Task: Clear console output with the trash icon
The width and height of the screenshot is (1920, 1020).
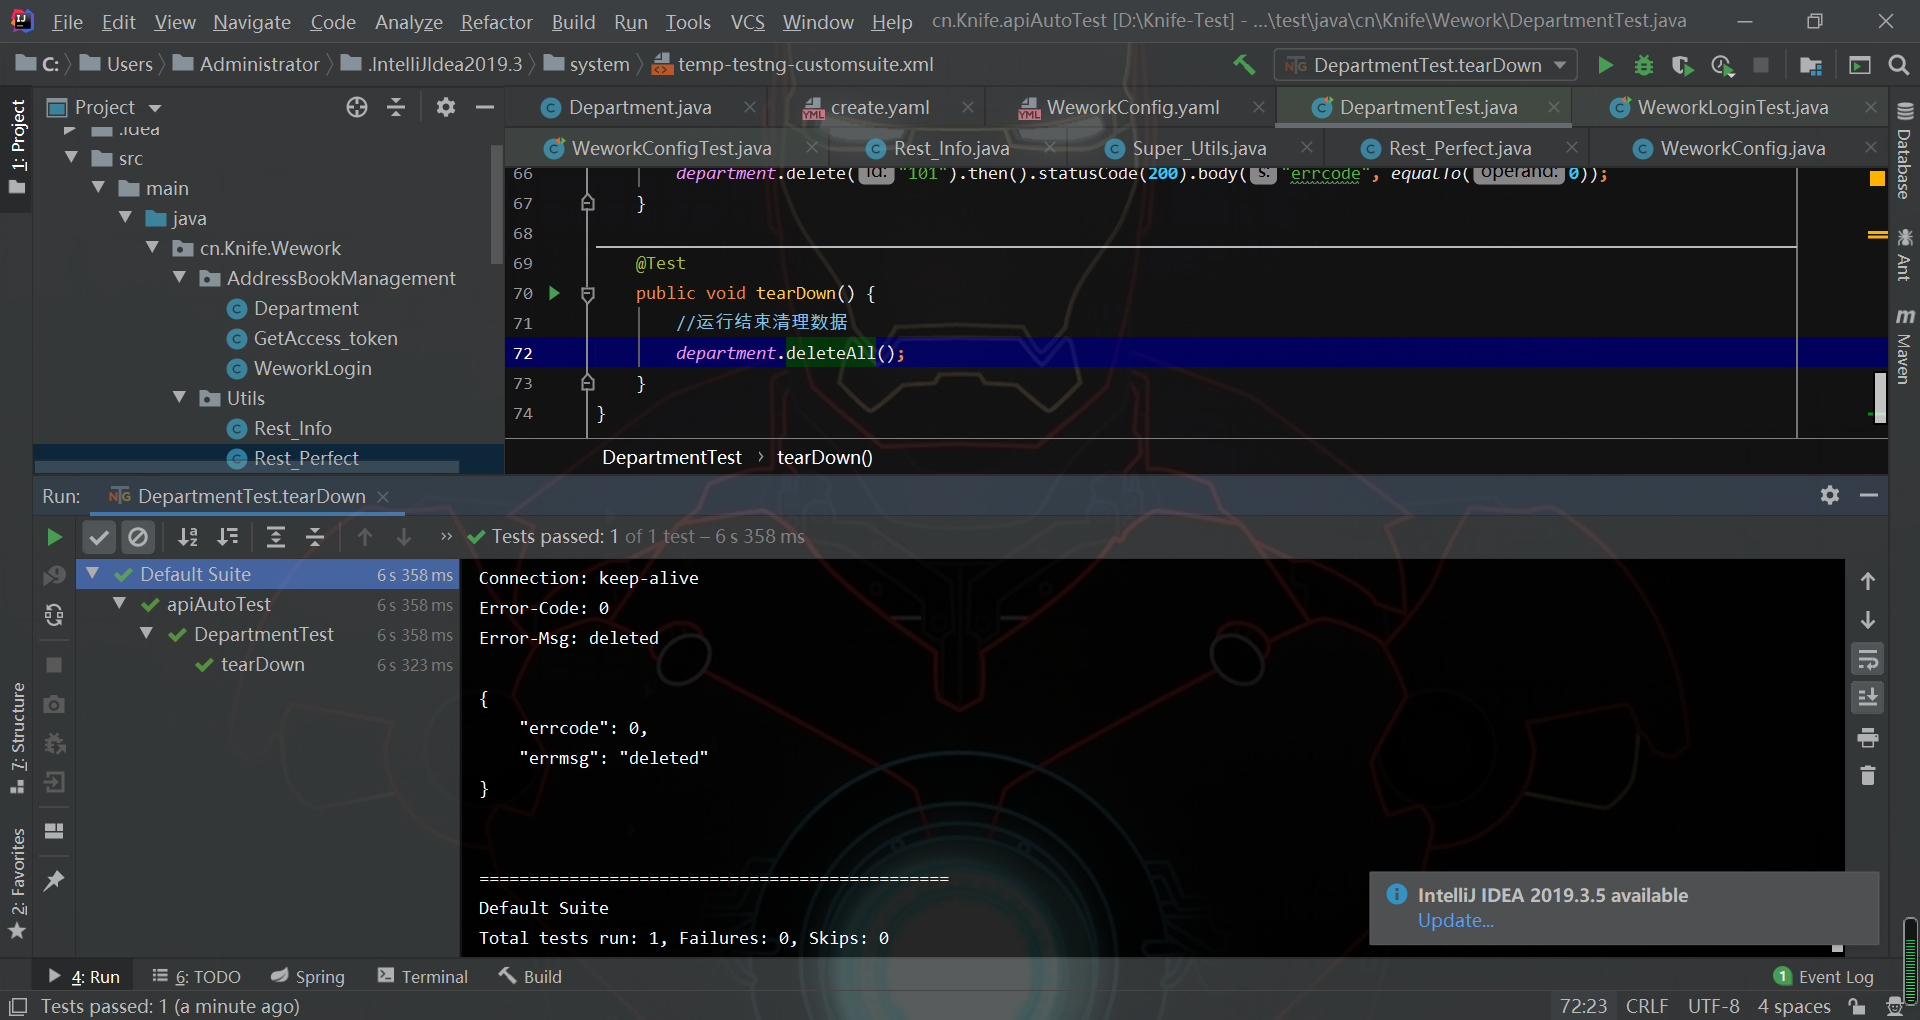Action: (1867, 776)
